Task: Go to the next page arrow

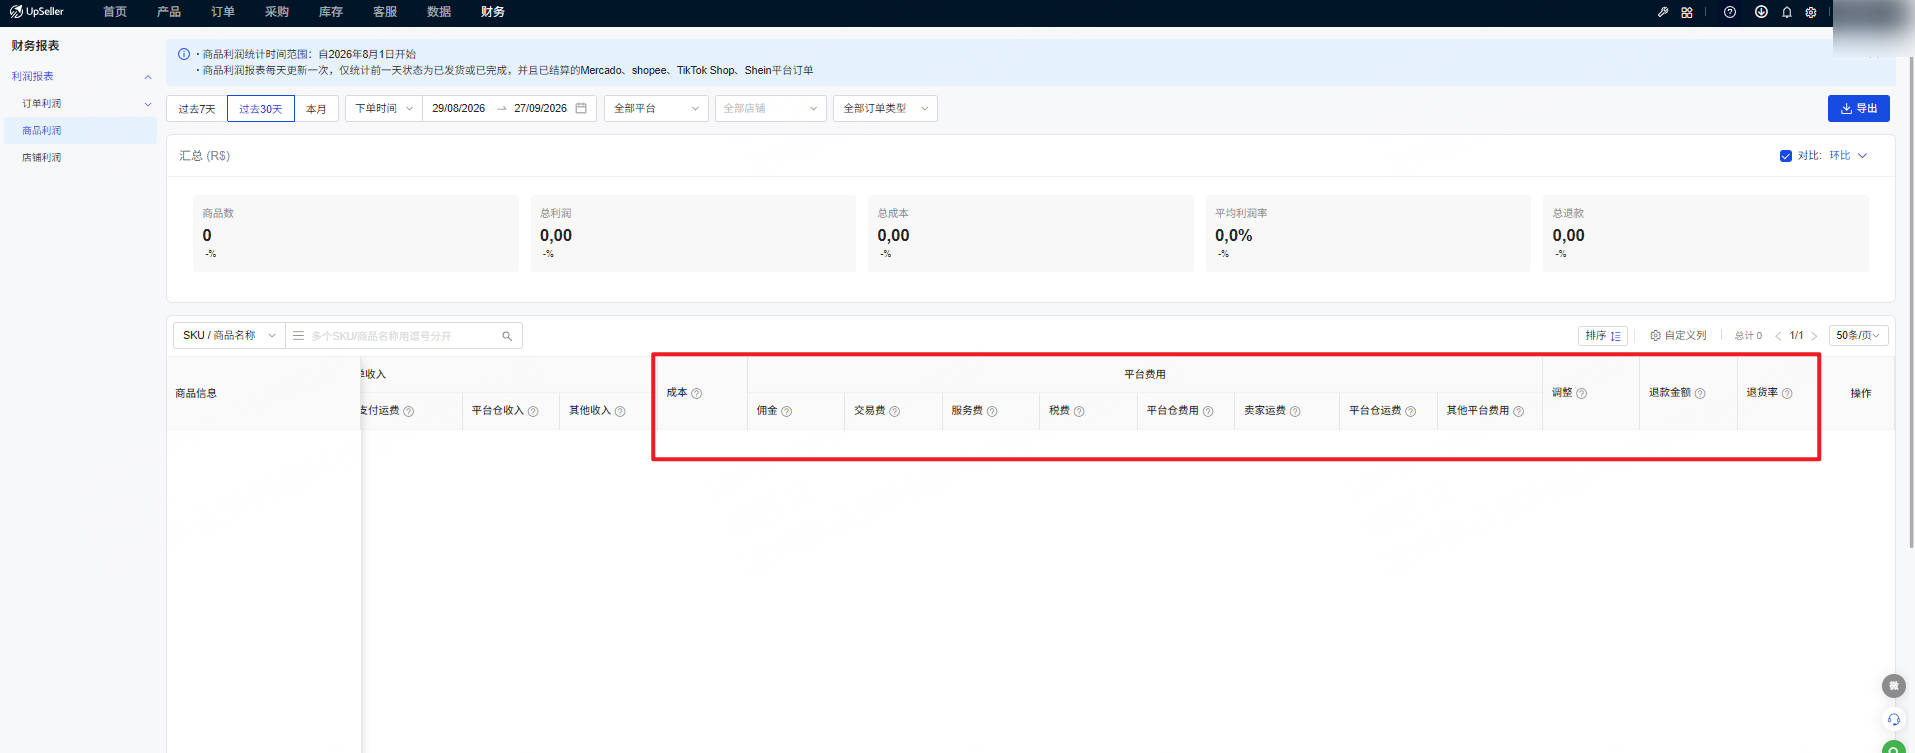Action: click(x=1814, y=336)
